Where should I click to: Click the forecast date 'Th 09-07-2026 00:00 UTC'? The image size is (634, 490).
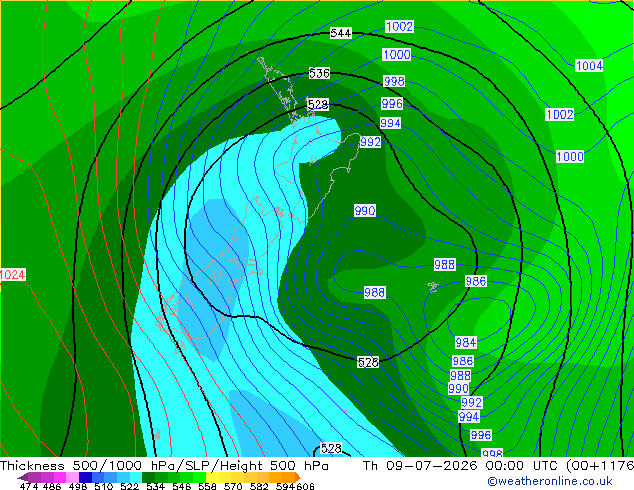click(463, 465)
